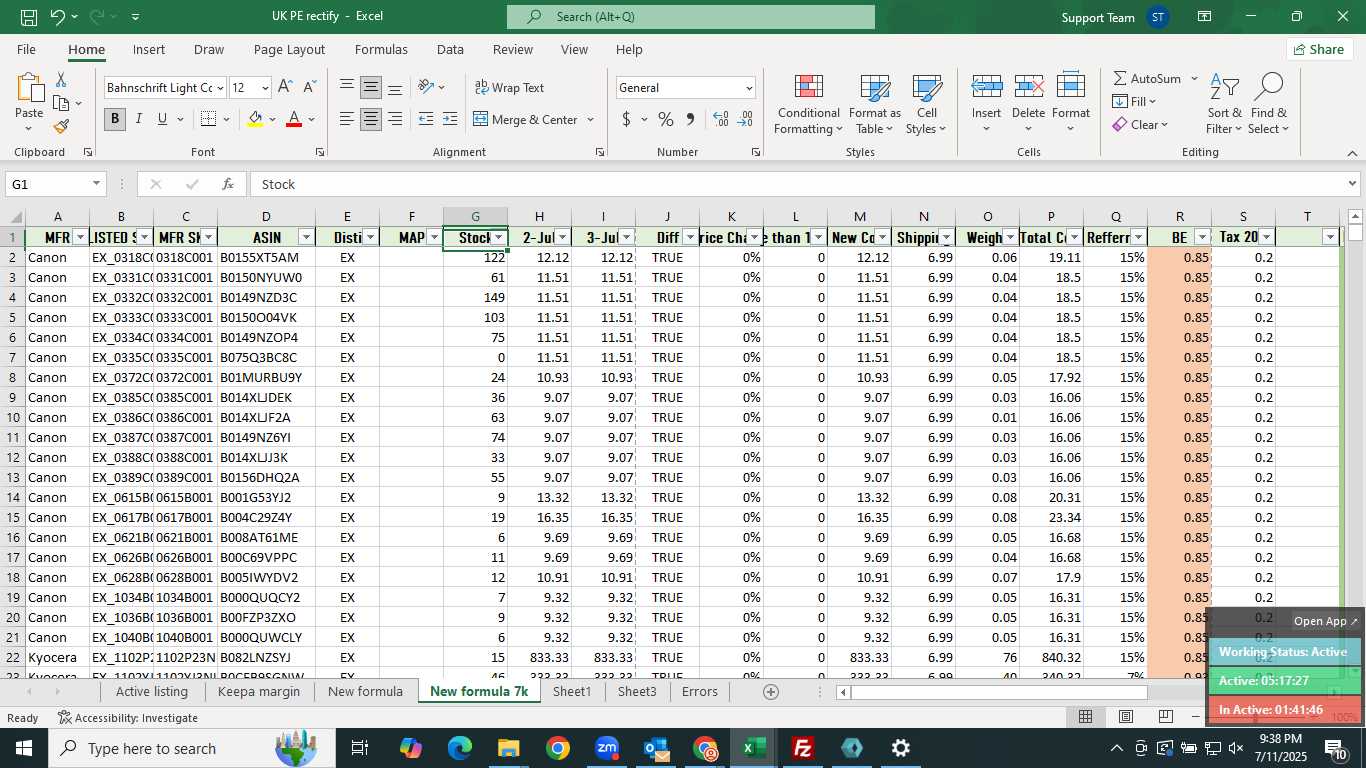Screen dimensions: 1366x768
Task: Open the Data ribbon tab
Action: pyautogui.click(x=450, y=49)
